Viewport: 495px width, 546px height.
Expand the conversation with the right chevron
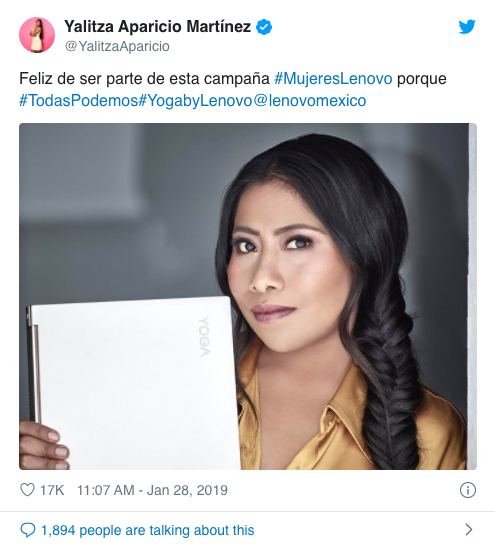469,530
